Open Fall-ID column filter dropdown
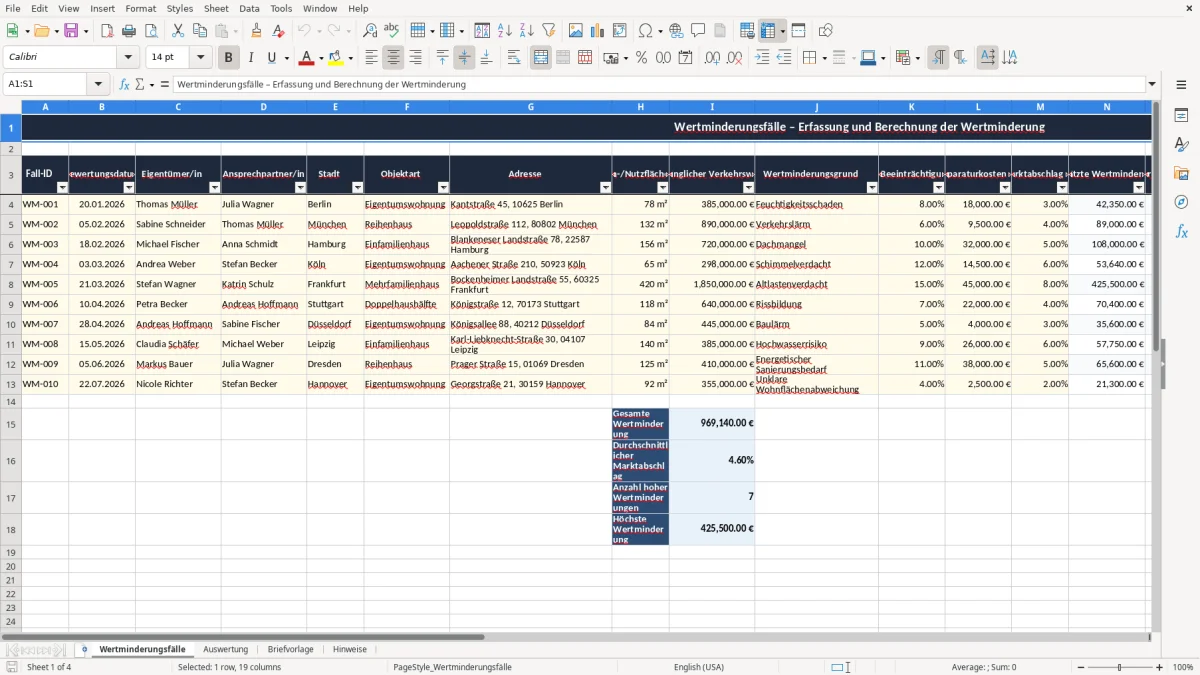Image resolution: width=1200 pixels, height=675 pixels. [x=62, y=187]
